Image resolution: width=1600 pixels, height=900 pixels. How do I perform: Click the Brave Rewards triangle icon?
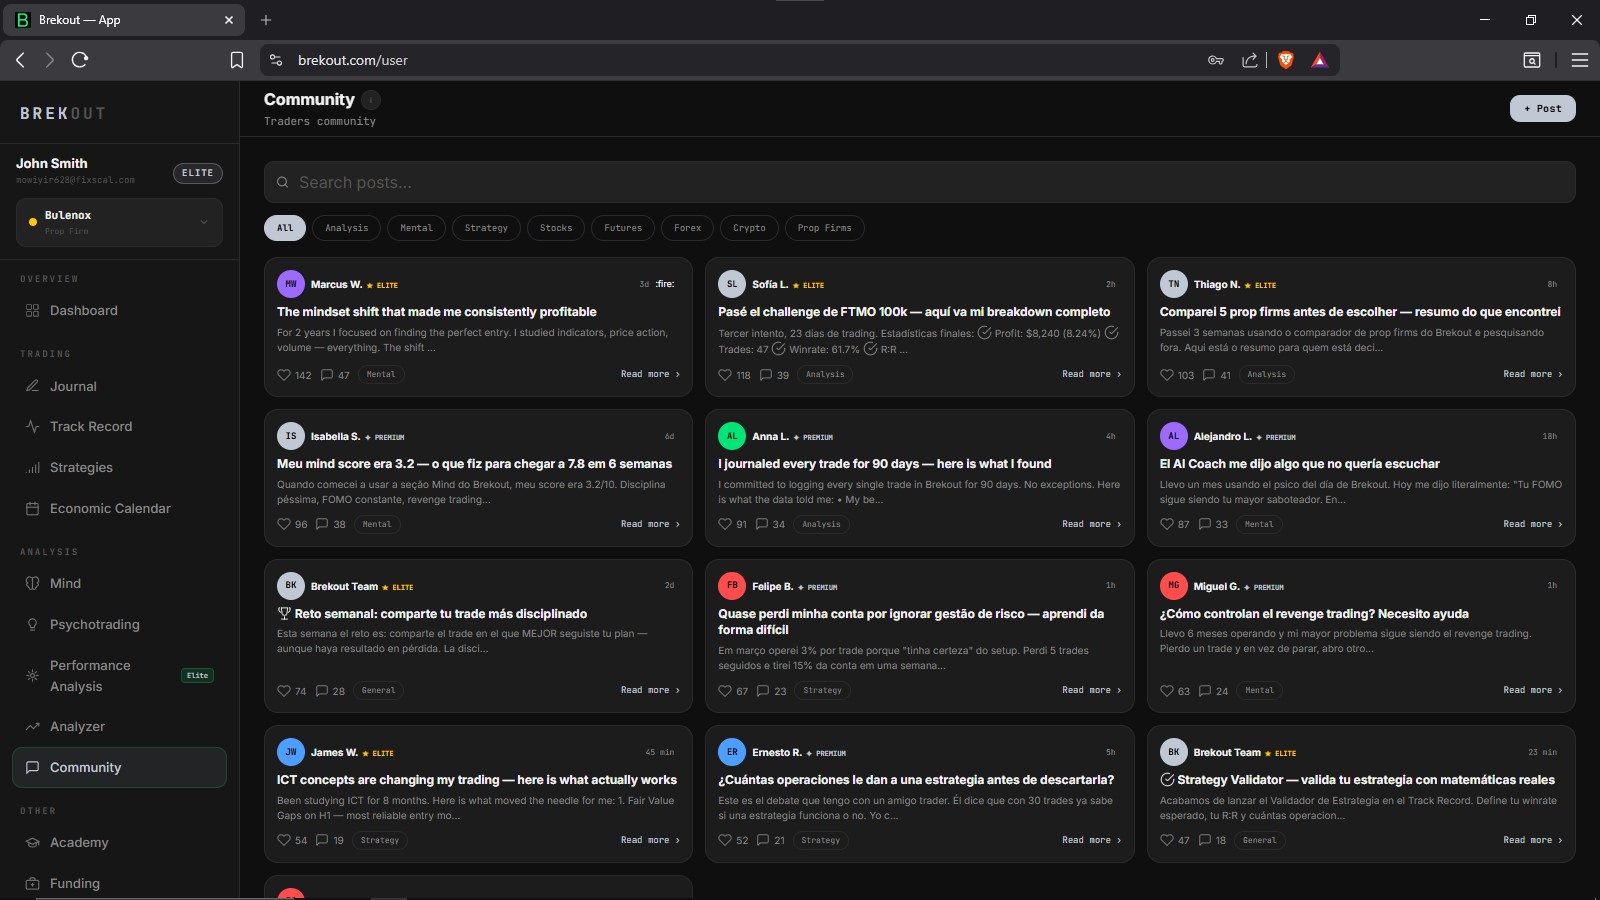click(x=1320, y=60)
